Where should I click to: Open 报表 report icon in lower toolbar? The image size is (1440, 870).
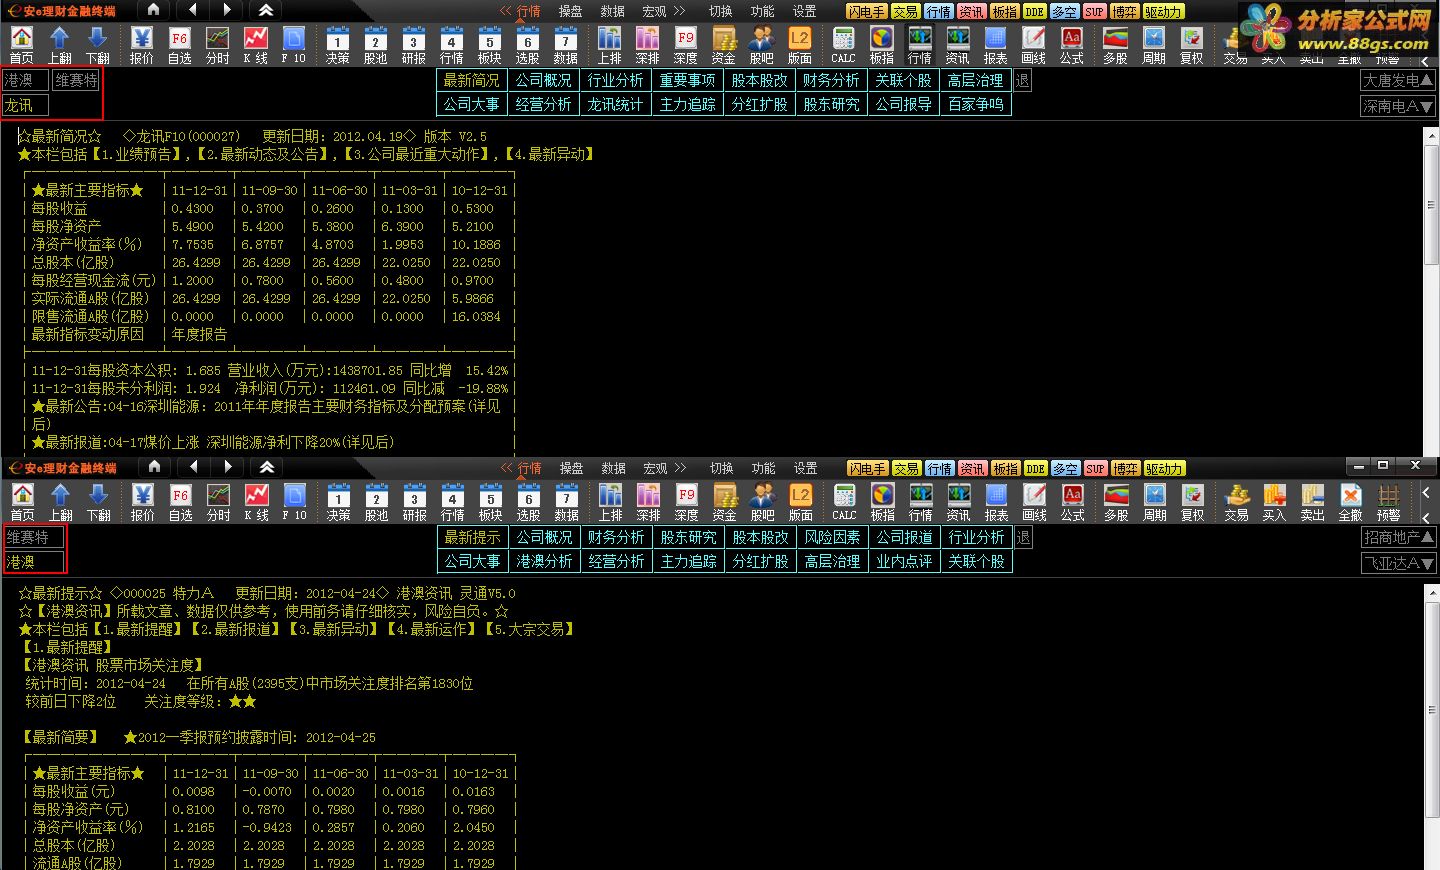pos(997,502)
